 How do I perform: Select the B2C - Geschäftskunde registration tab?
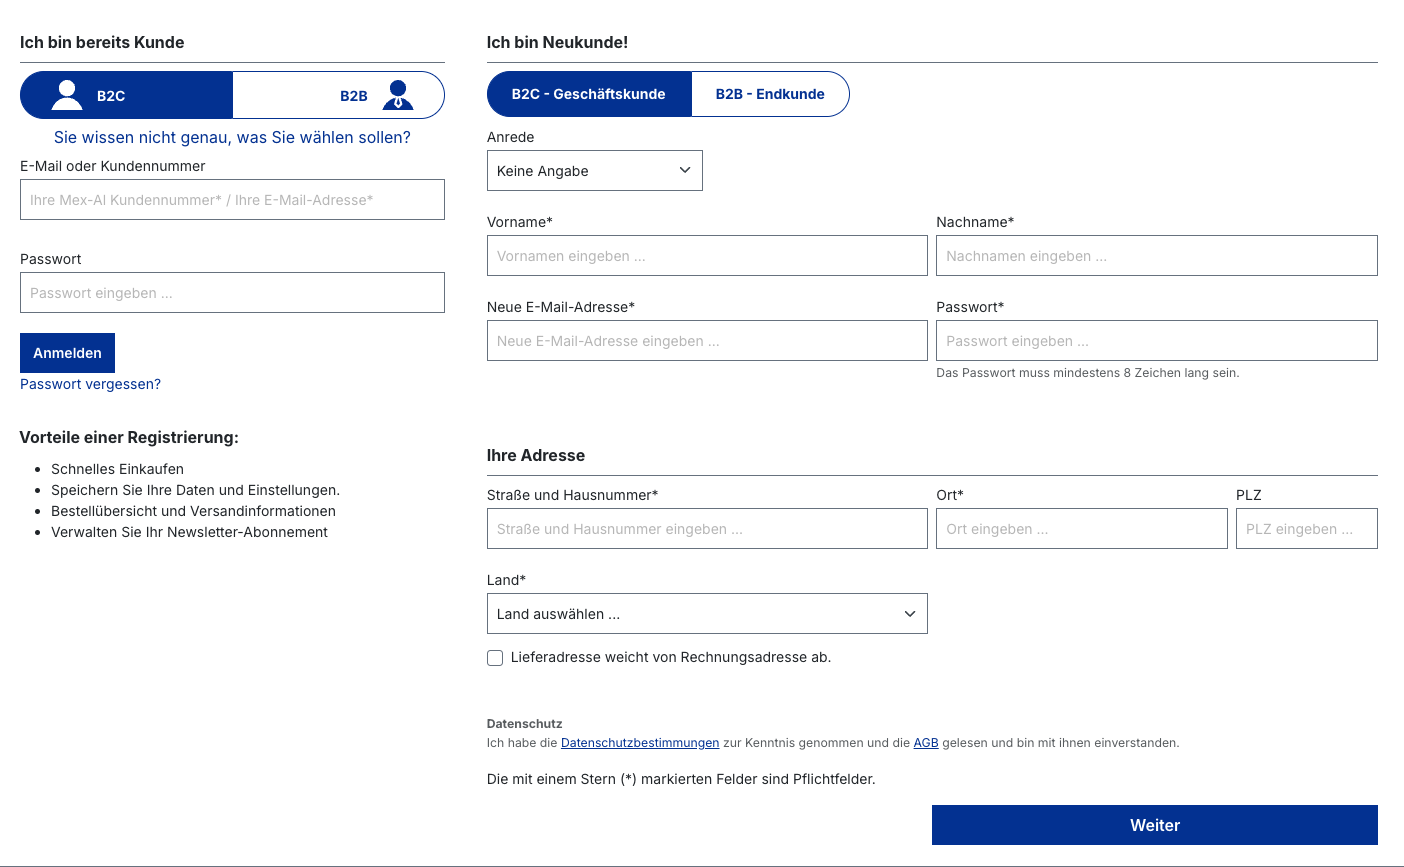coord(589,94)
